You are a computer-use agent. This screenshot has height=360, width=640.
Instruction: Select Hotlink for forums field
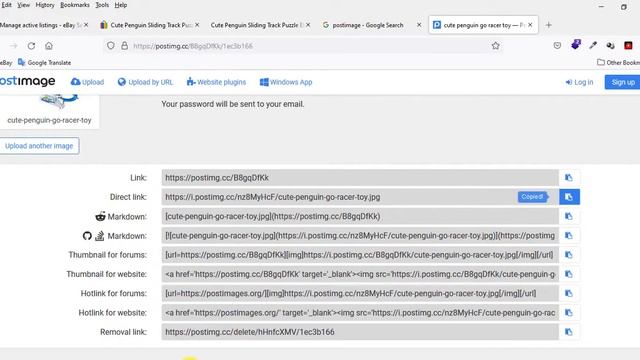[360, 293]
